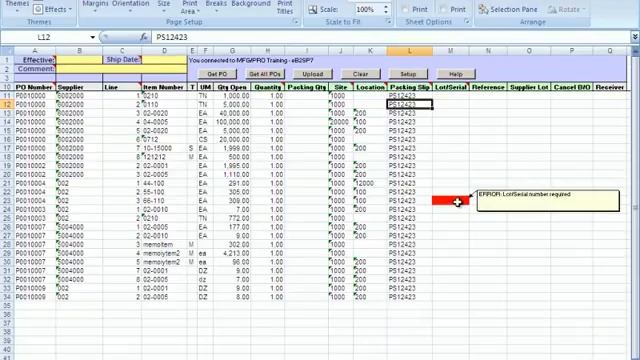
Task: Click the Get PO button
Action: pyautogui.click(x=217, y=74)
